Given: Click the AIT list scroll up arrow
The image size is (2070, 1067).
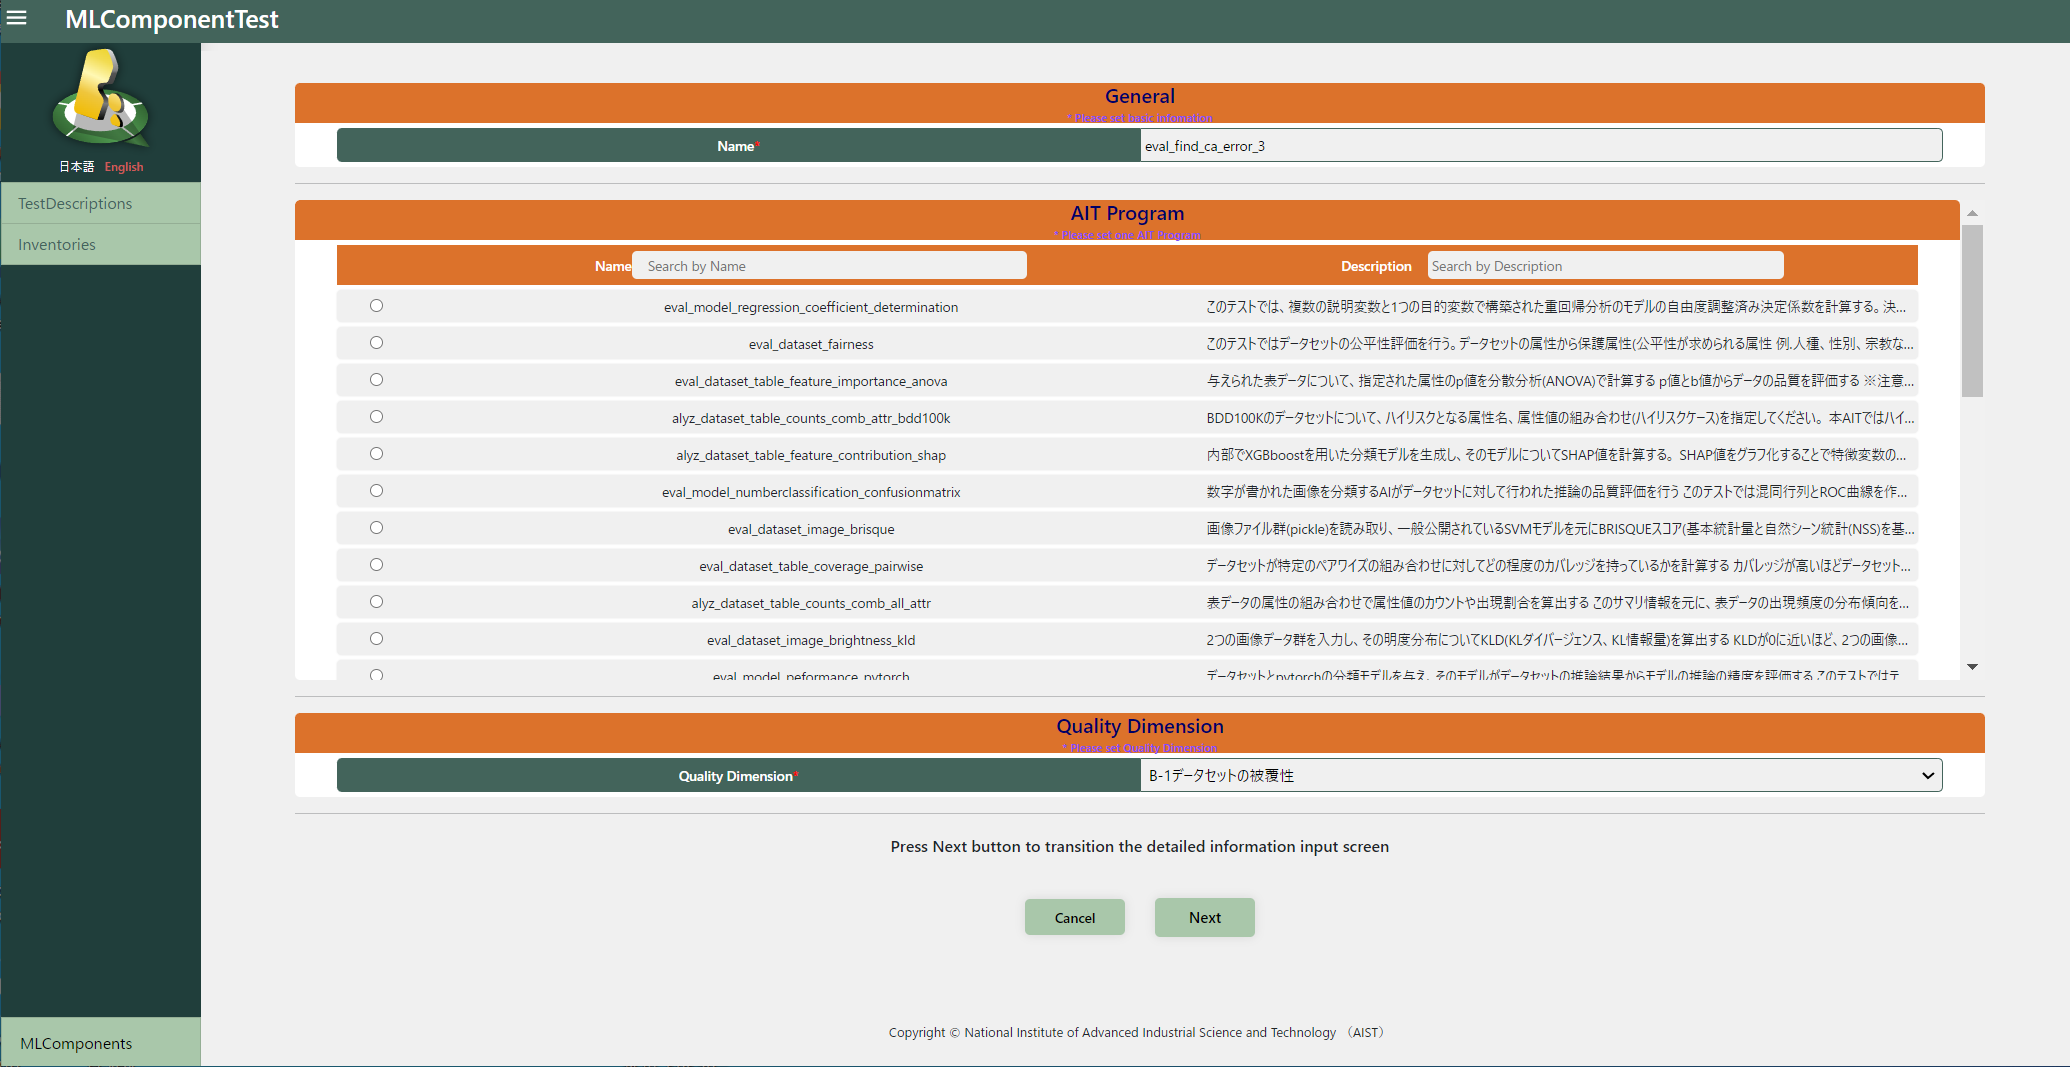Looking at the screenshot, I should [x=1972, y=213].
